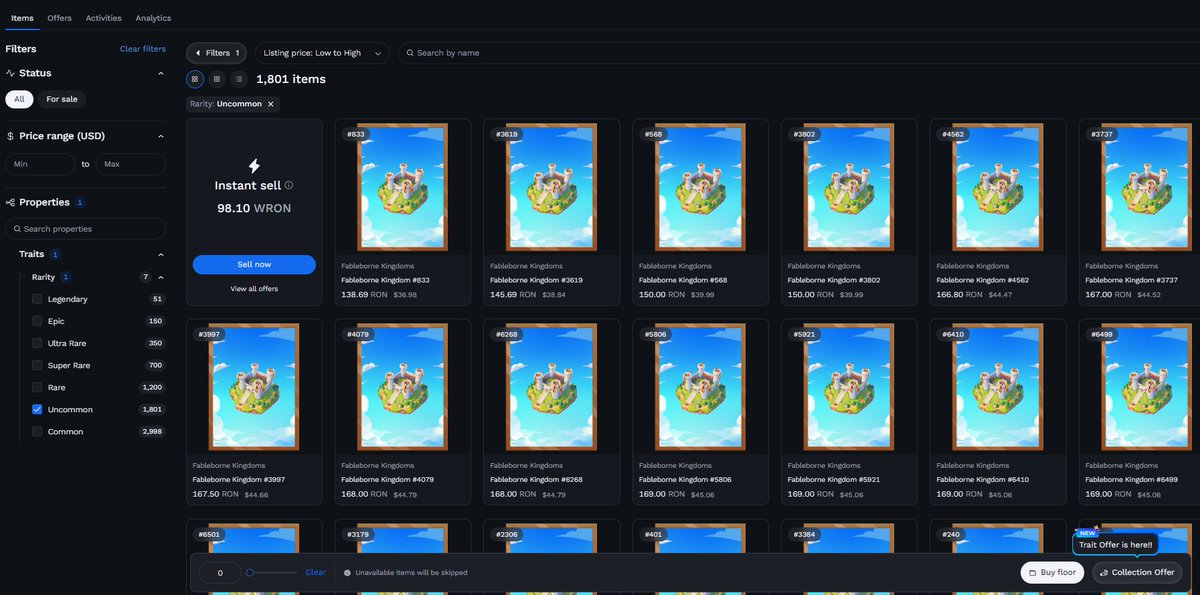Check the Super Rare checkbox
This screenshot has width=1200, height=595.
(37, 365)
